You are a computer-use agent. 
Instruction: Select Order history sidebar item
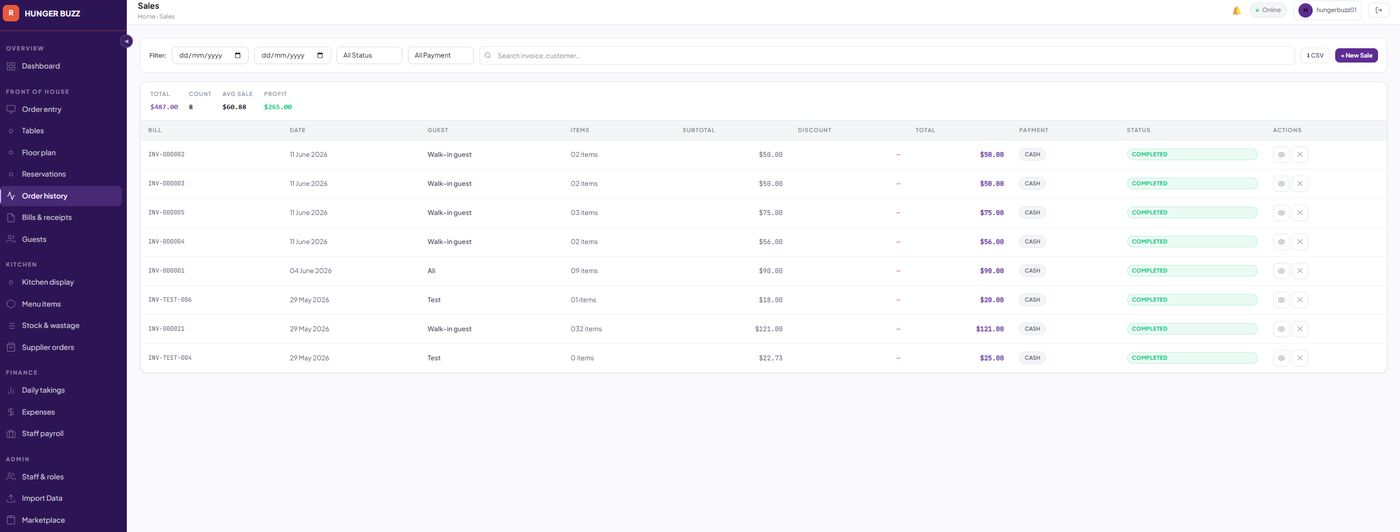(x=63, y=196)
